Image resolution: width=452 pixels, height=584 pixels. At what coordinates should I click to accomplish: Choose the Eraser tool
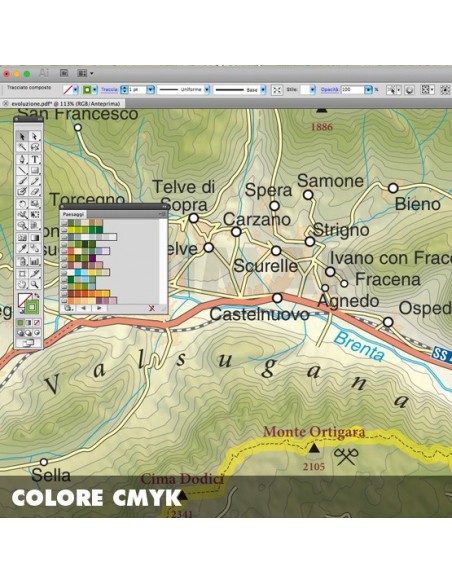[x=34, y=192]
